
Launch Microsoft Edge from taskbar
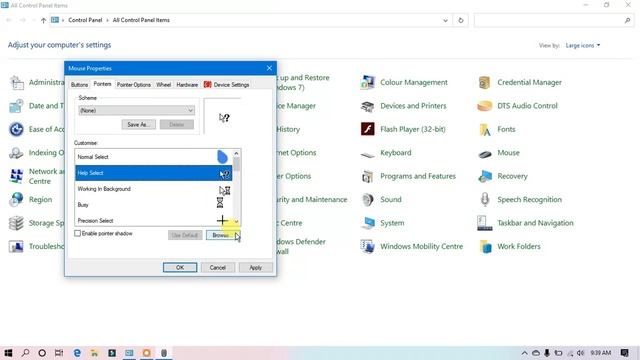point(77,353)
